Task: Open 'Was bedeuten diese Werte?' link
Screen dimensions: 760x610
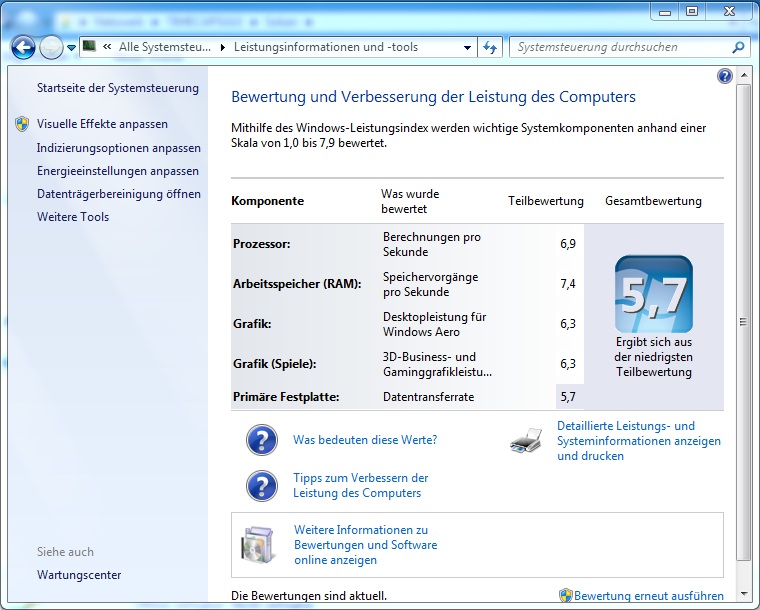Action: pos(365,440)
